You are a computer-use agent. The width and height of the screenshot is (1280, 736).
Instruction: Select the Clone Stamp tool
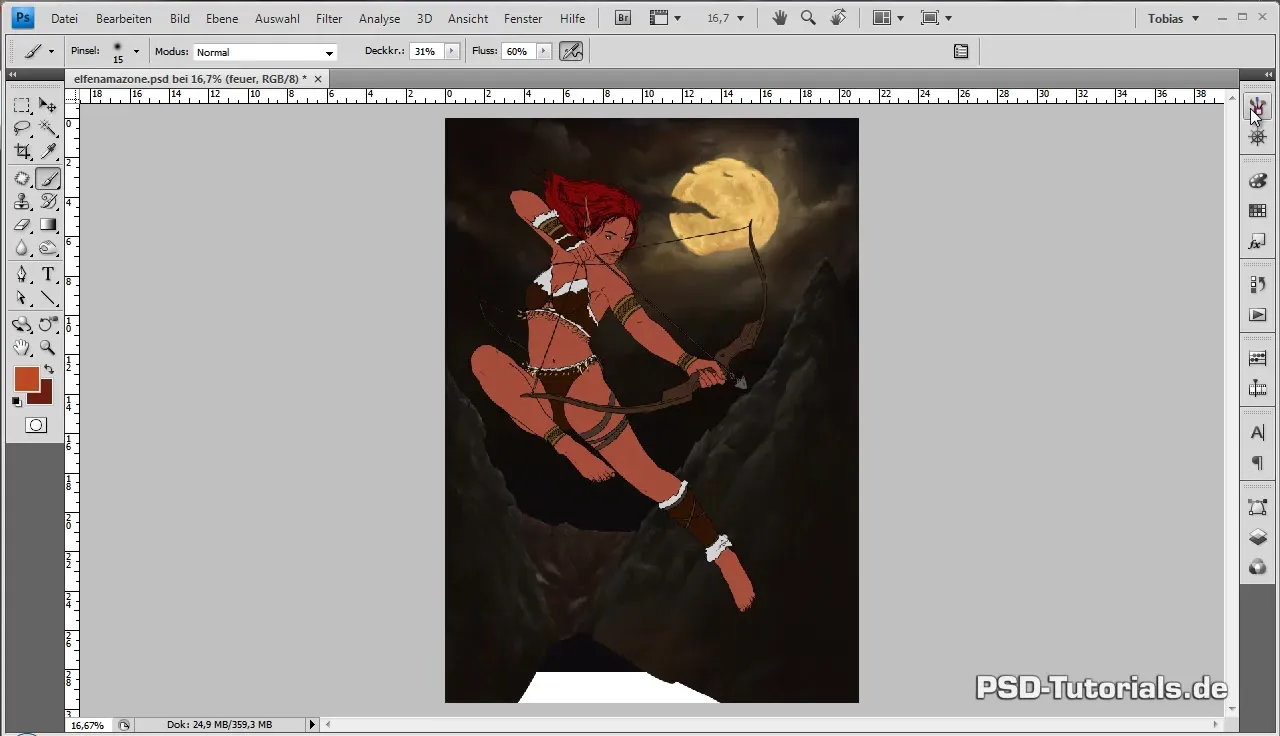[x=22, y=202]
